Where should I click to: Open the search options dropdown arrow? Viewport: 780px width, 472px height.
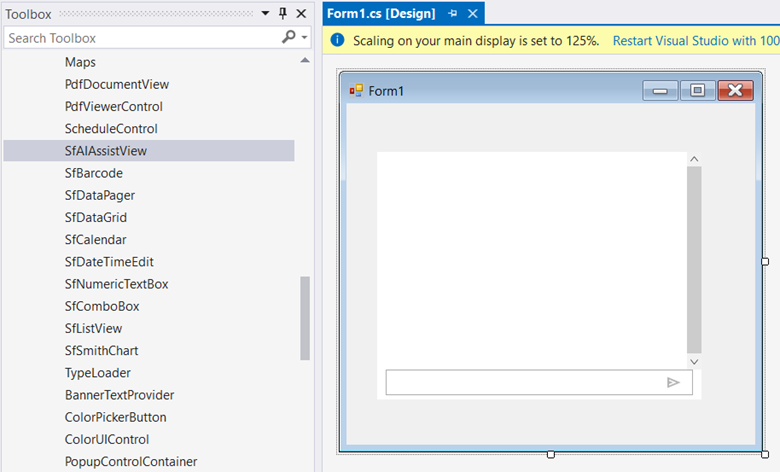point(304,38)
